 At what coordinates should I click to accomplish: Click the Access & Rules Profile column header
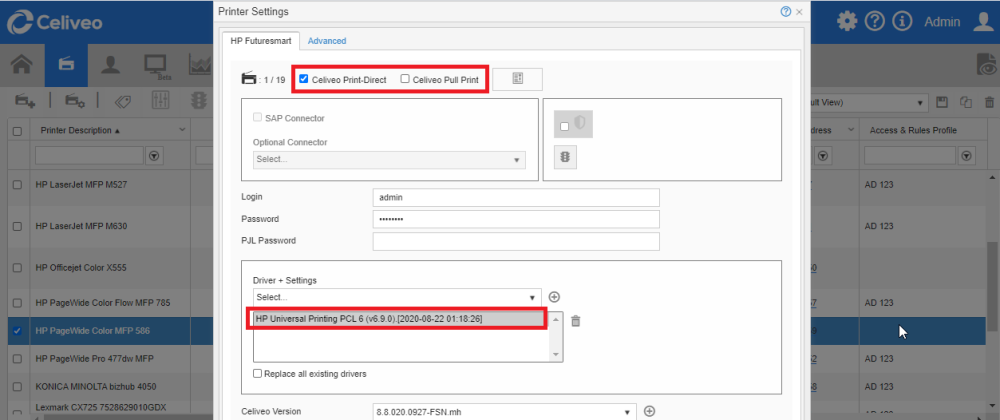tap(913, 131)
